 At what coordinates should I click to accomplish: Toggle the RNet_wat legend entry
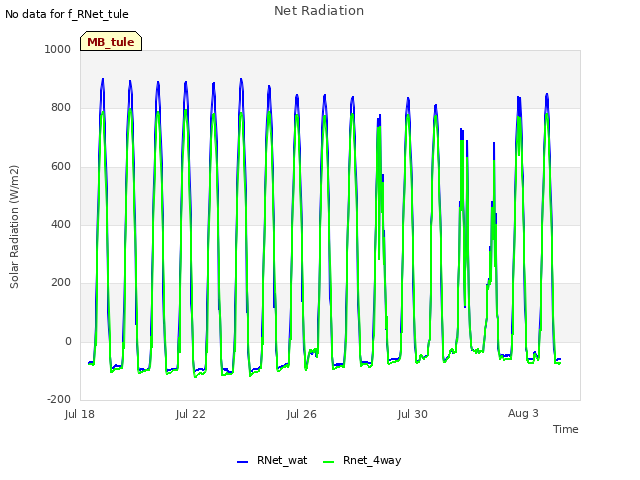tap(272, 460)
